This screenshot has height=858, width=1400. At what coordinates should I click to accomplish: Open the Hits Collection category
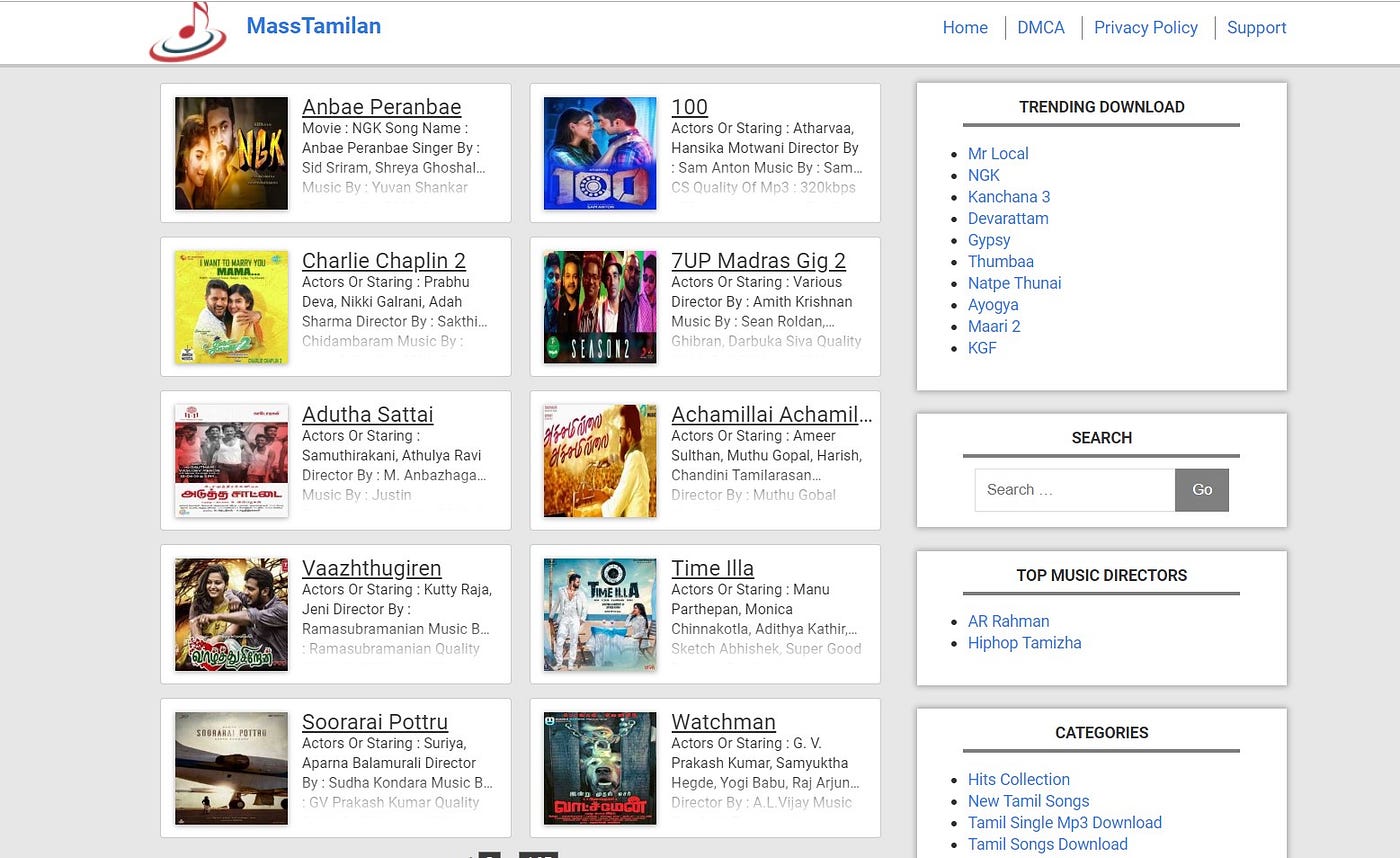pos(1019,779)
